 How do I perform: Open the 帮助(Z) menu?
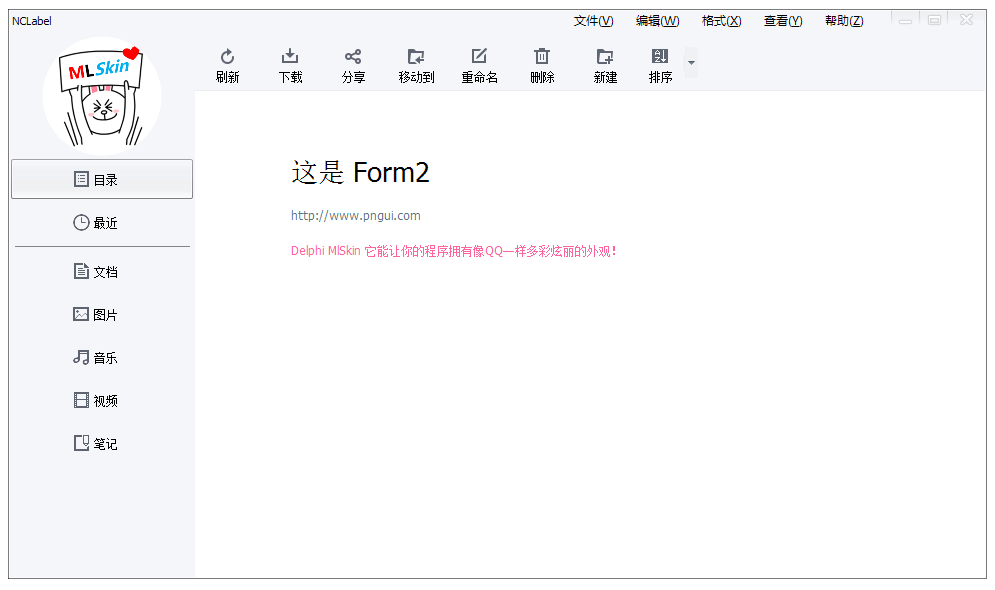[844, 21]
